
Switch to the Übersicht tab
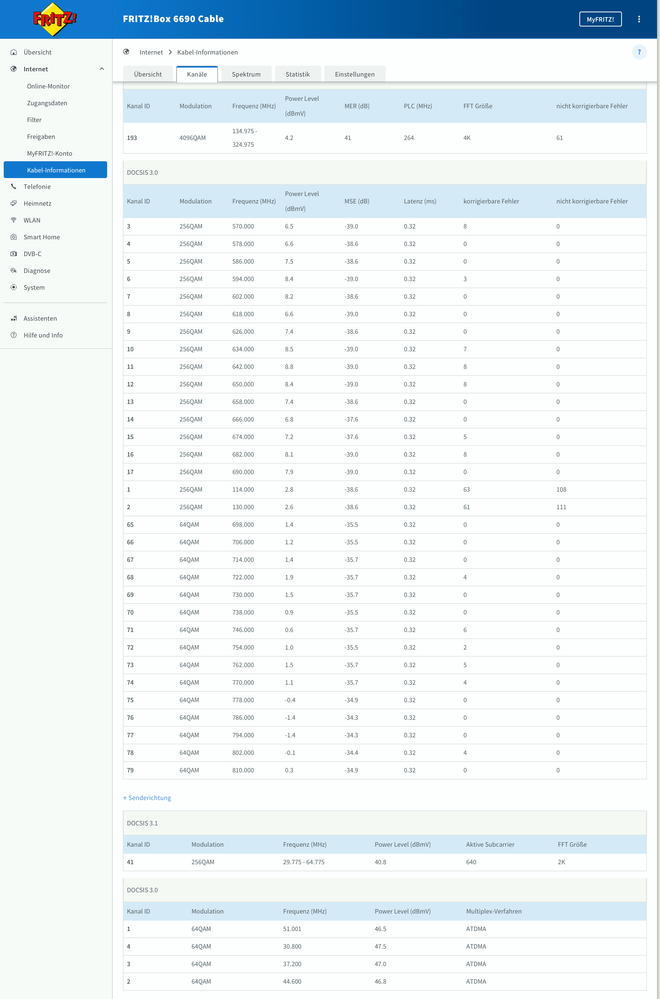coord(147,74)
